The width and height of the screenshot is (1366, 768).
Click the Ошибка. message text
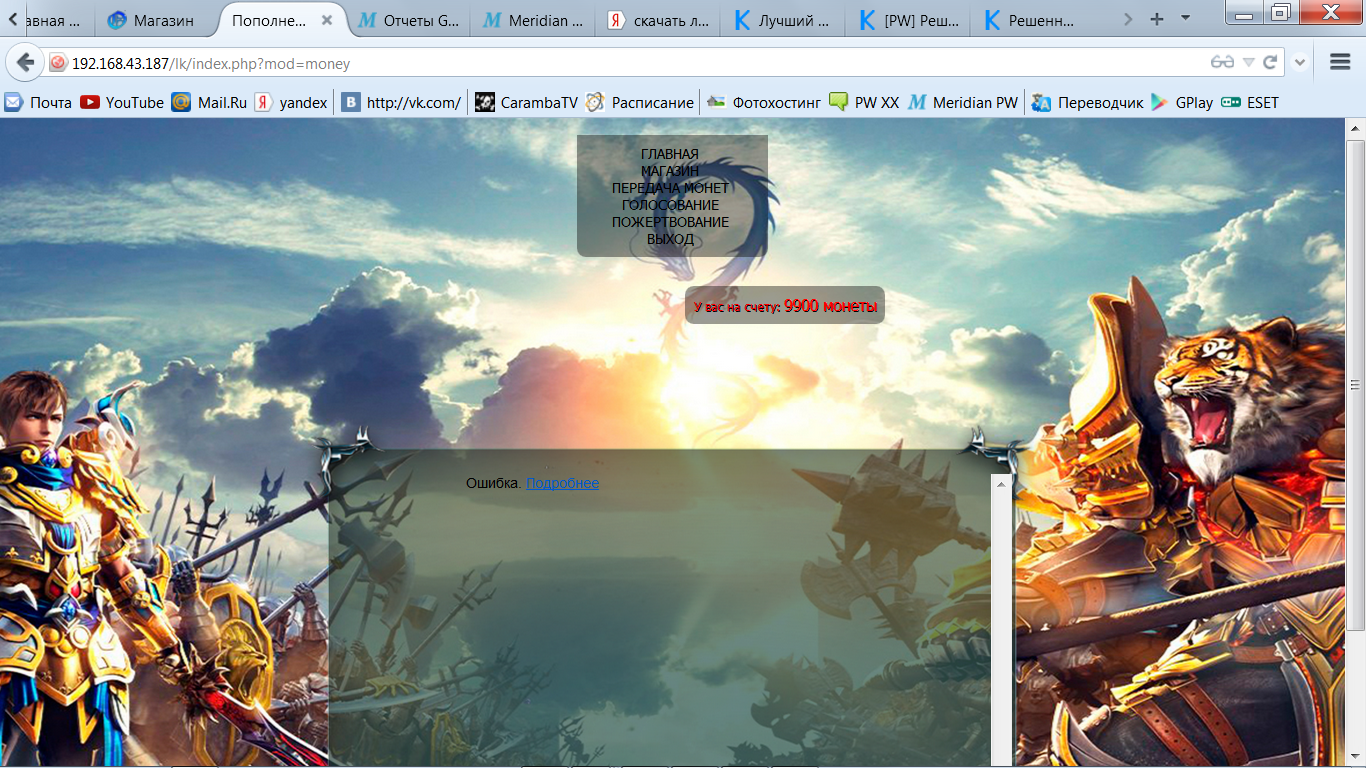pos(494,483)
